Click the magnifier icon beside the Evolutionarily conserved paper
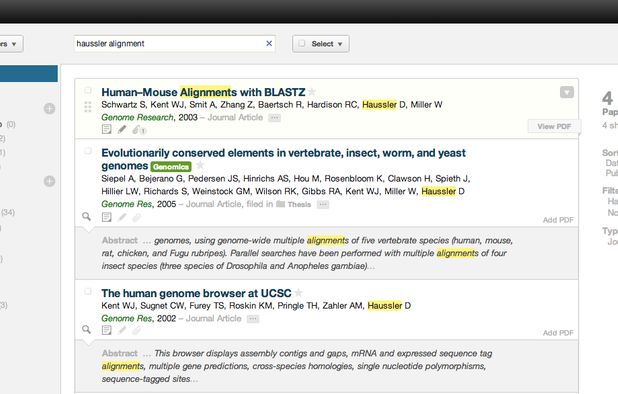This screenshot has height=394, width=618. click(86, 216)
